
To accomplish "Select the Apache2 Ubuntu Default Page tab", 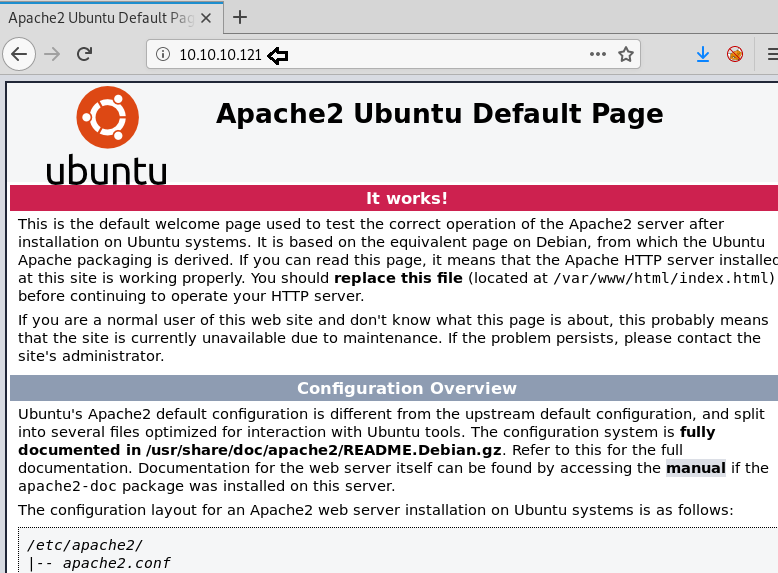I will pyautogui.click(x=111, y=18).
